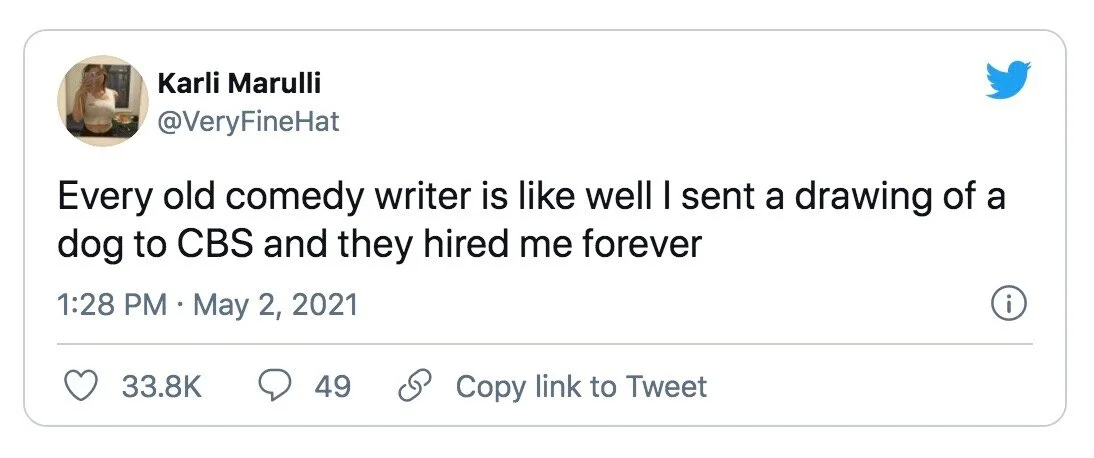Click the divider line above the like count
1094x458 pixels.
click(x=546, y=344)
